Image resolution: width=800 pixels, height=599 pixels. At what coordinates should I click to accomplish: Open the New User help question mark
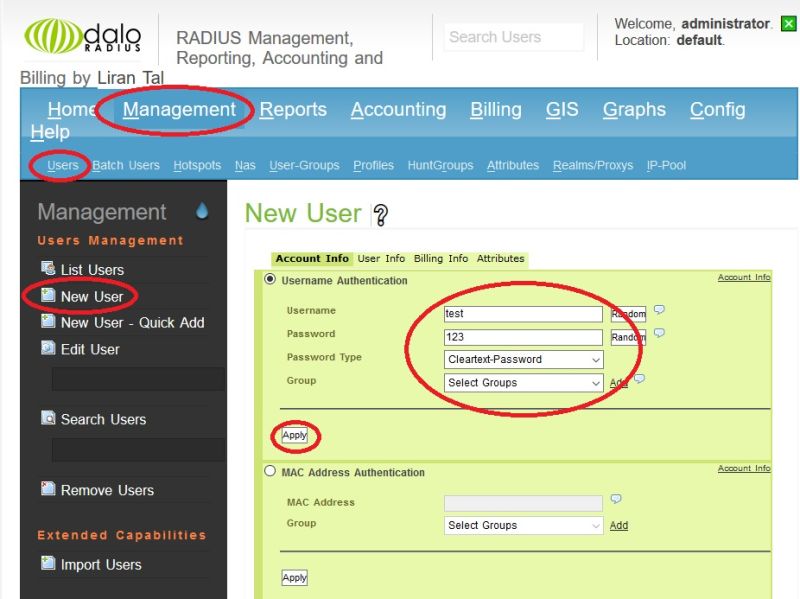point(381,215)
